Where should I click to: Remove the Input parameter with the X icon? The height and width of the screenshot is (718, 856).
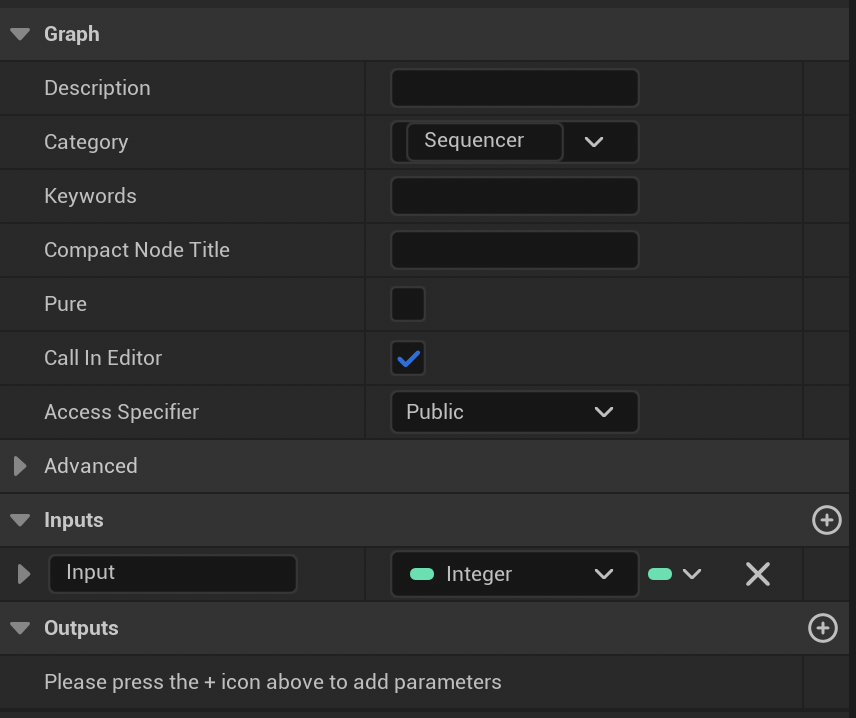(x=757, y=574)
